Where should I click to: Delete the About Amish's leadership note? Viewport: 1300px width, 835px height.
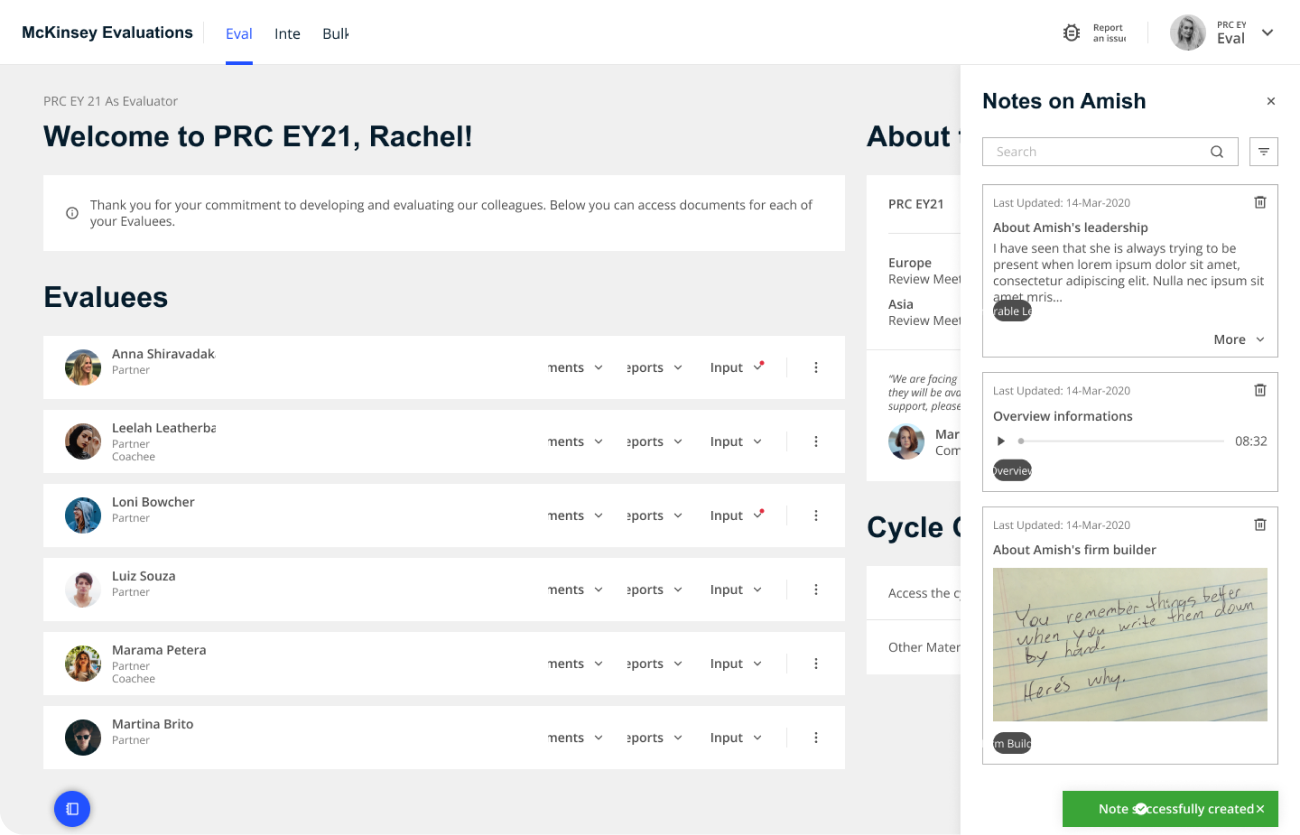pos(1260,202)
